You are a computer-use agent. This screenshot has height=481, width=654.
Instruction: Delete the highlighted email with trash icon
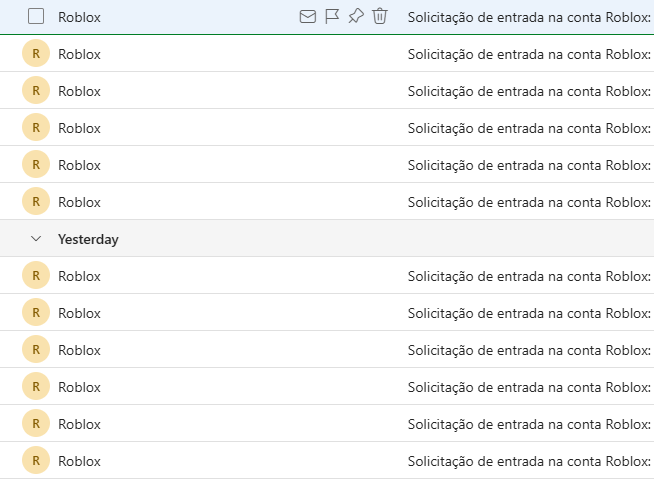point(380,17)
